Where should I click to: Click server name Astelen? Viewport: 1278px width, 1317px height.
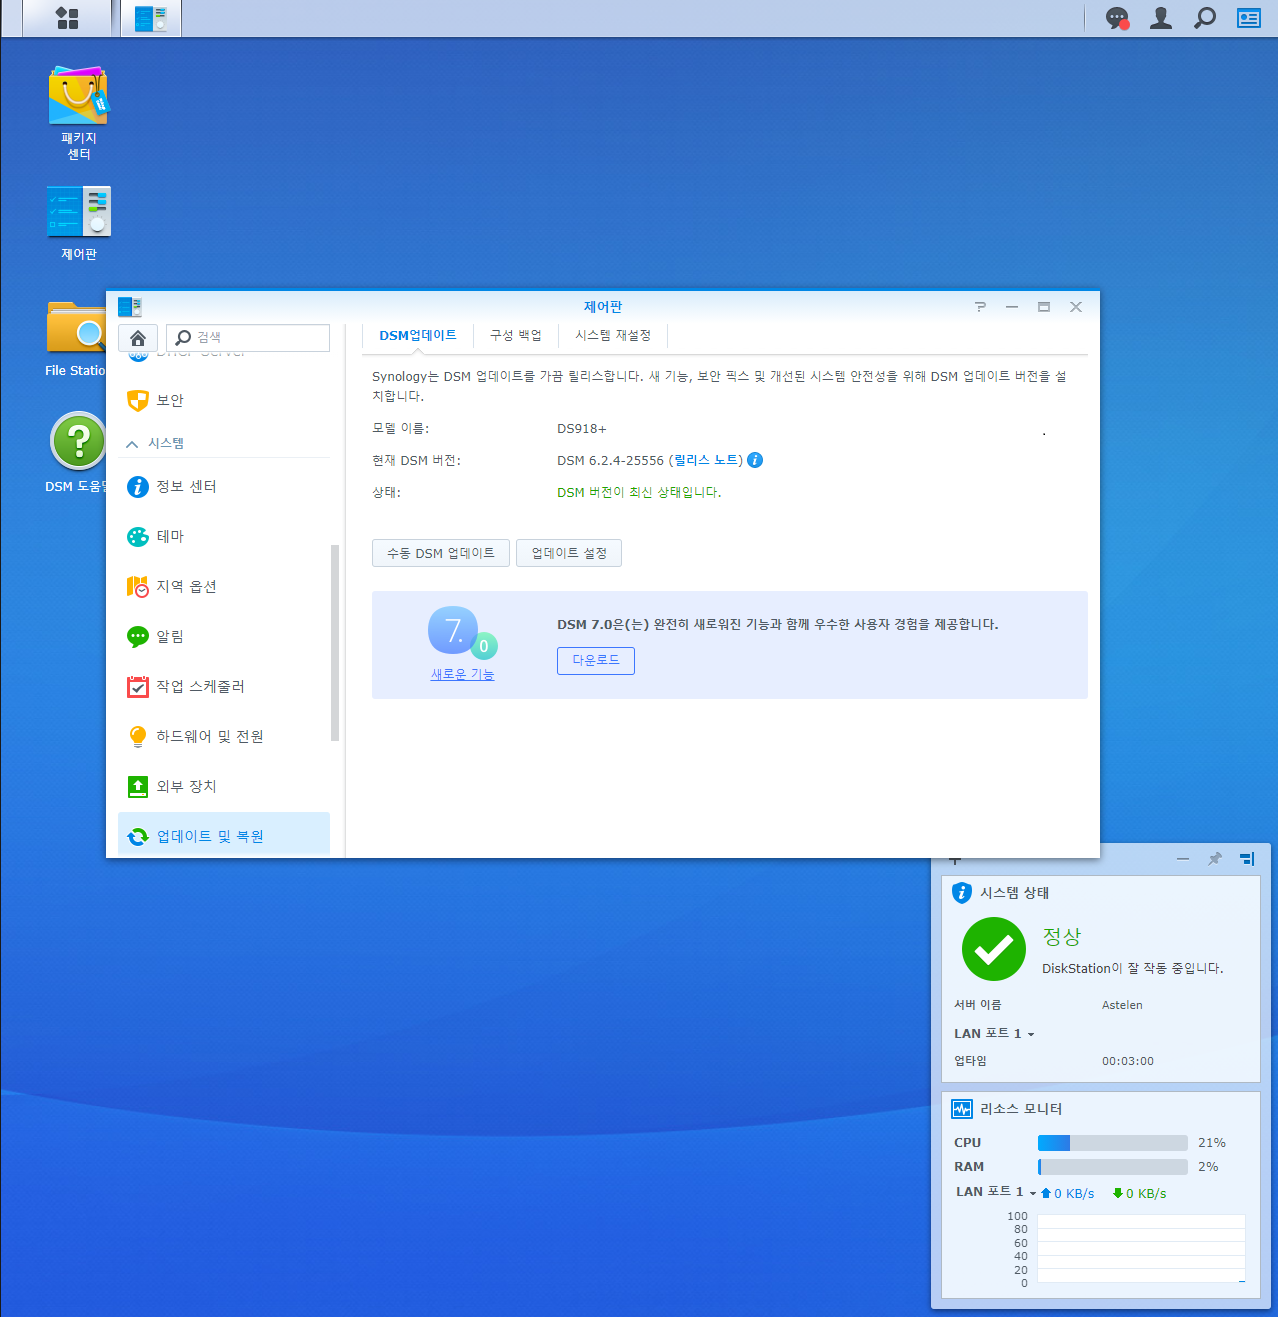pos(1122,1005)
